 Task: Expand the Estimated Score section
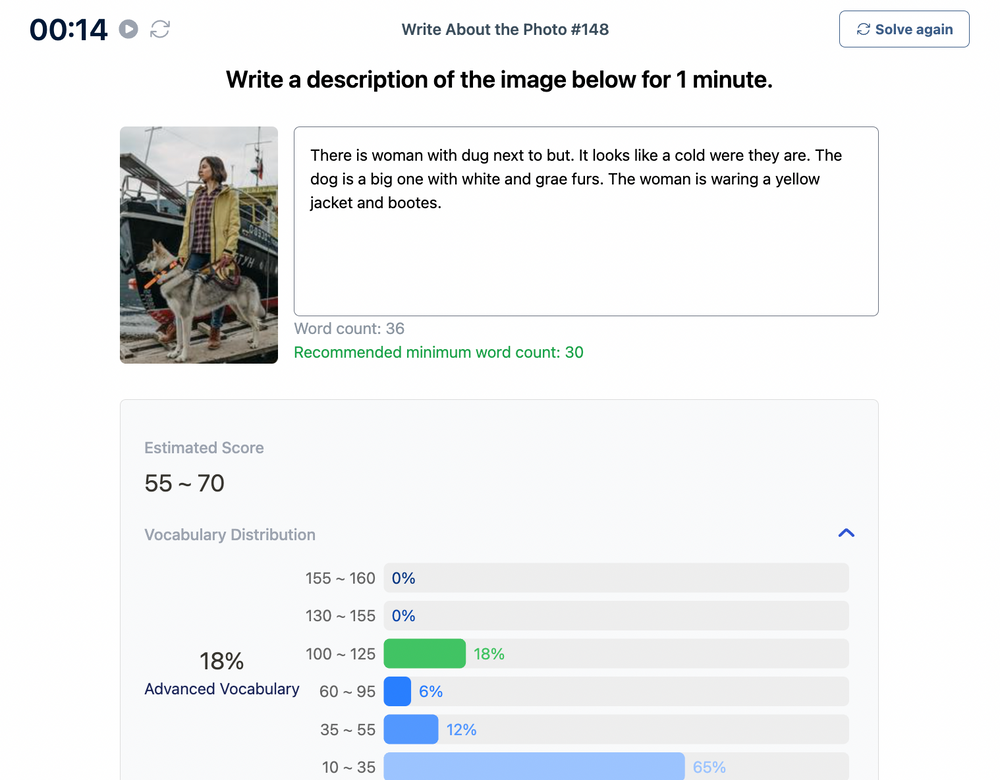pyautogui.click(x=204, y=448)
